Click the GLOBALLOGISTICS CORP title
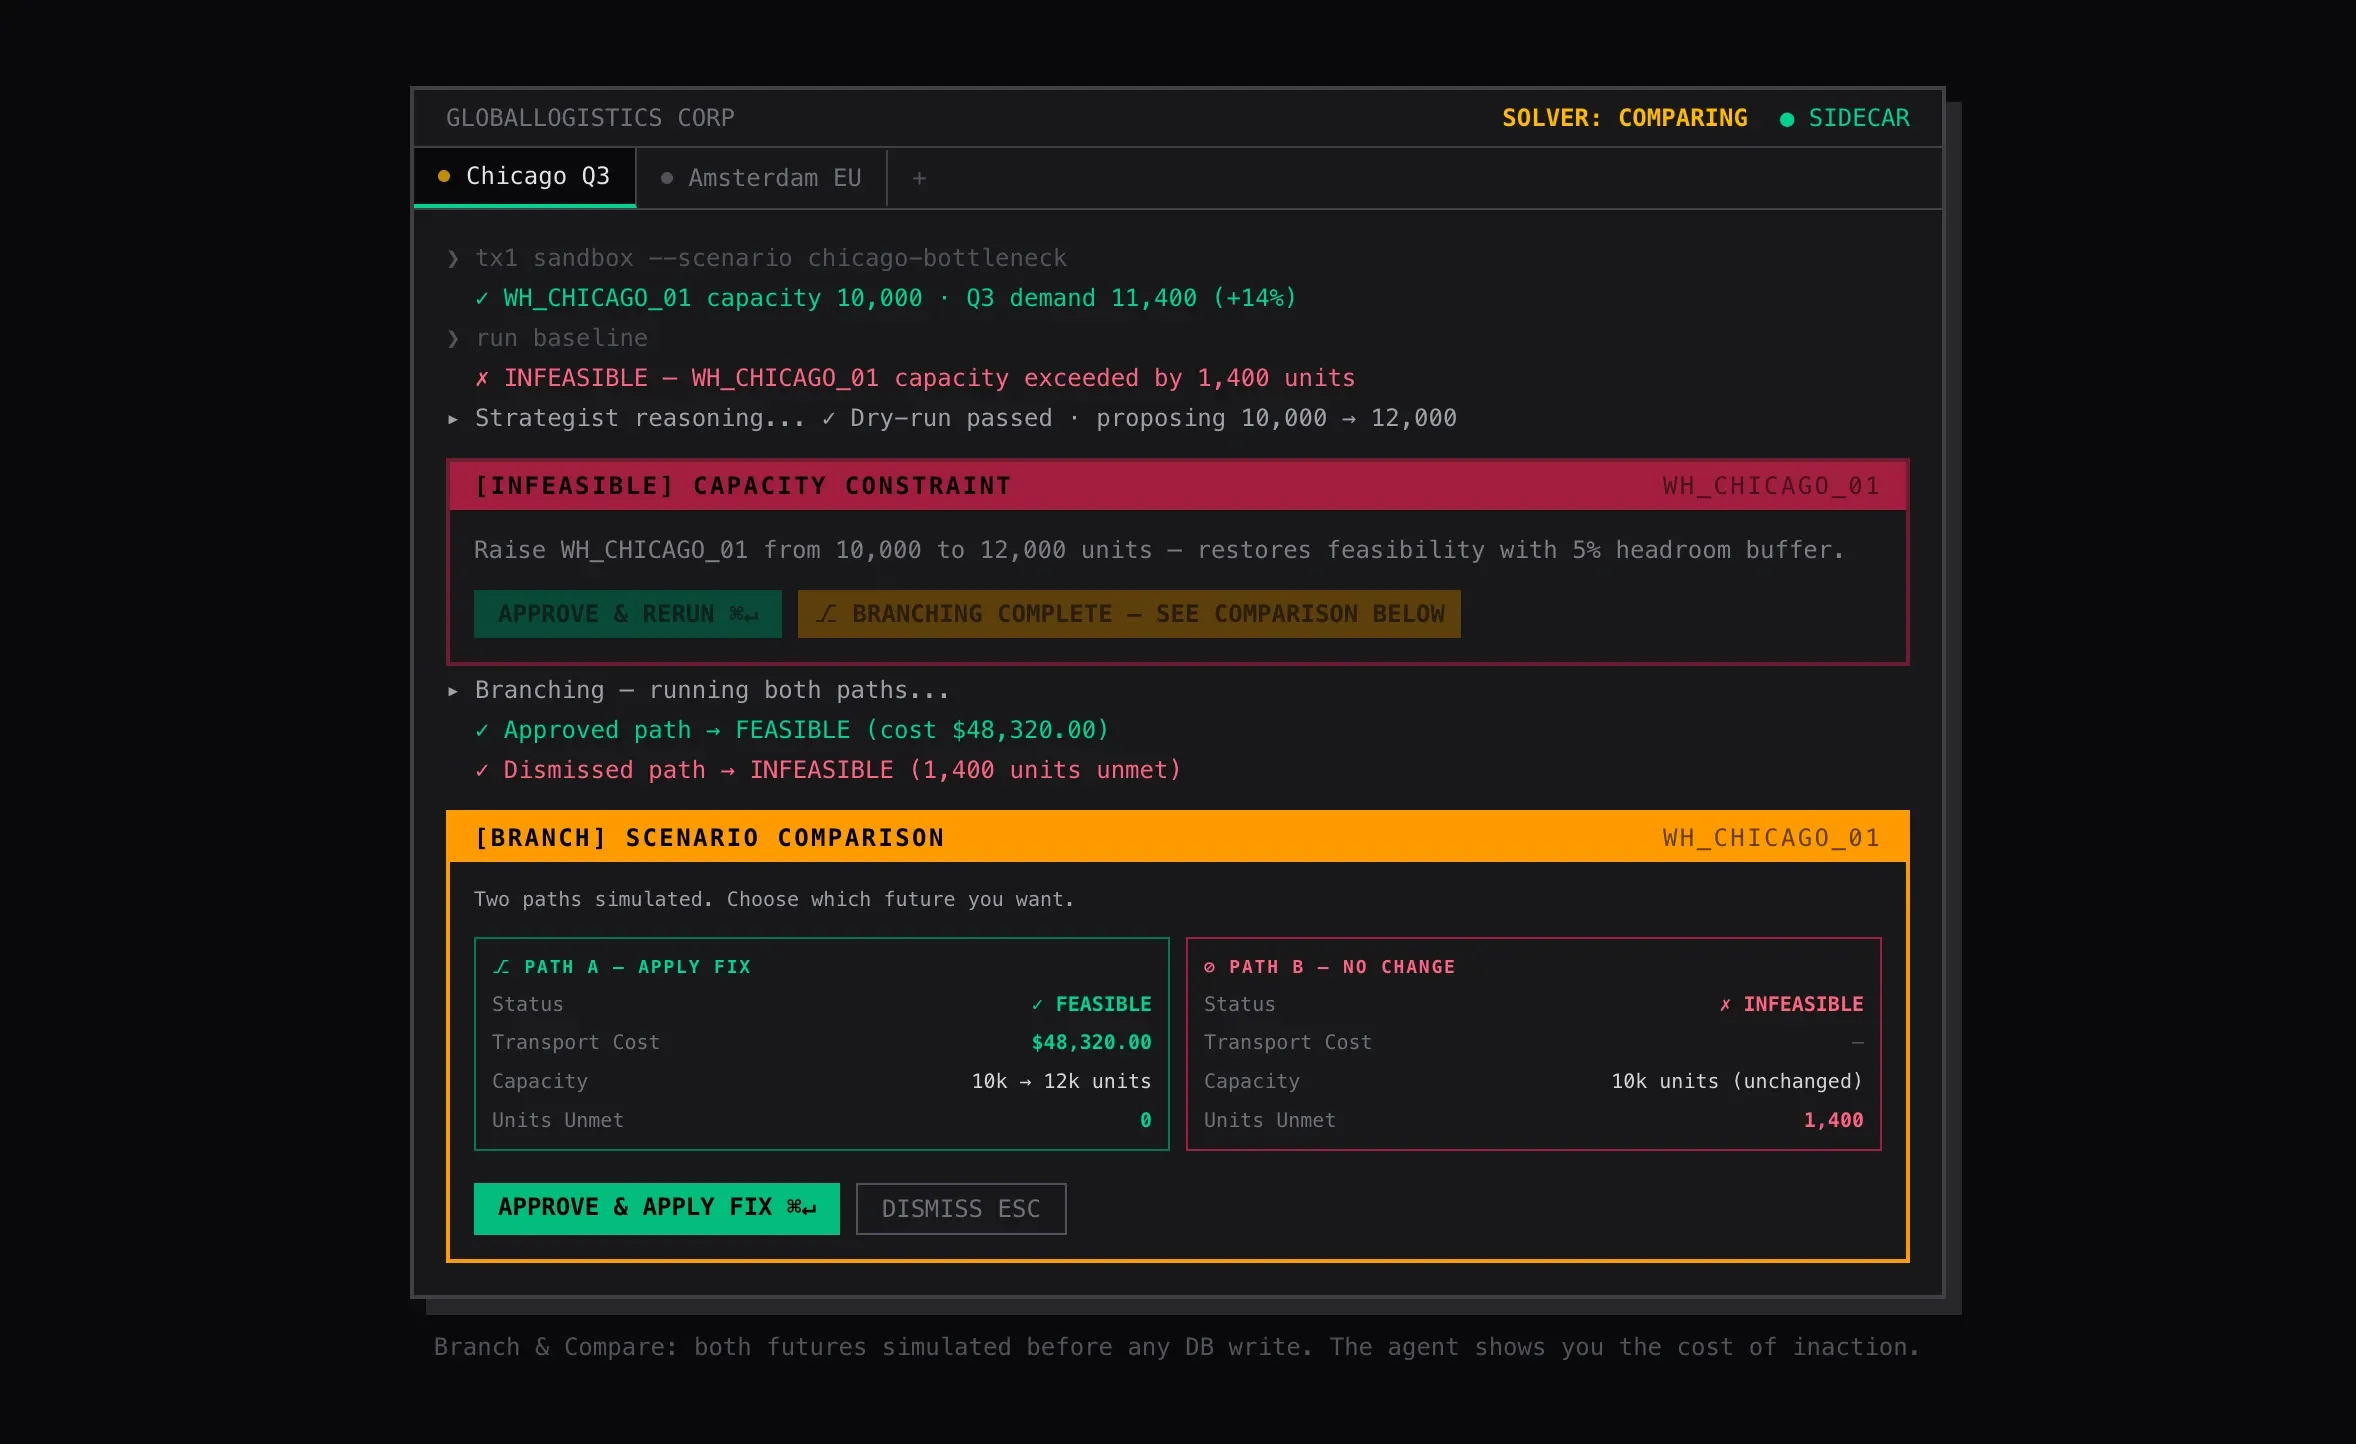Screen dimensions: 2356x1444 (590, 118)
